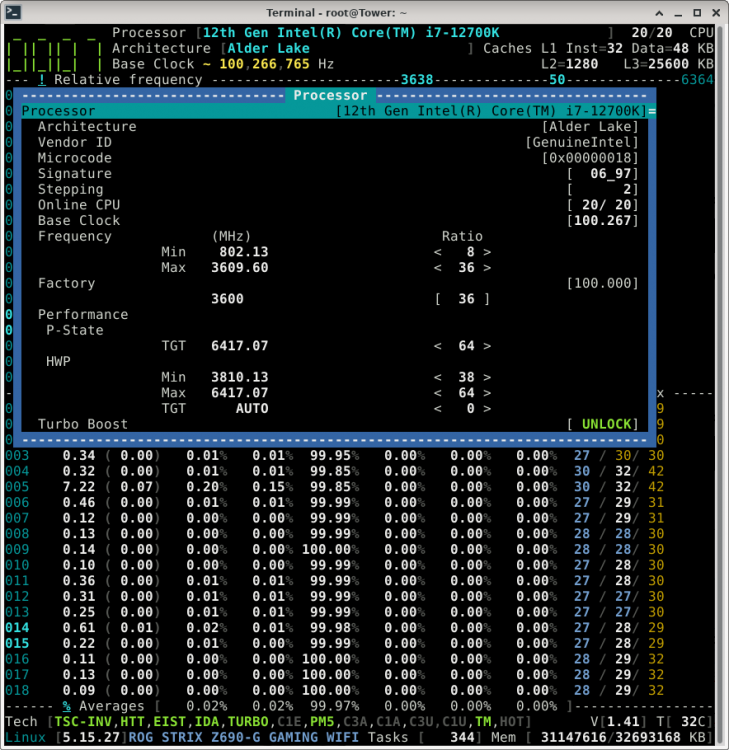Click the C1E technology flag

[x=289, y=722]
